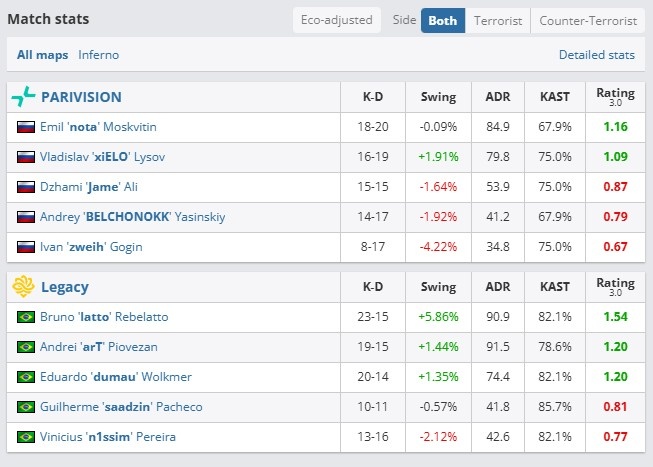Open the Legacy team page link
The image size is (653, 467).
[x=65, y=287]
